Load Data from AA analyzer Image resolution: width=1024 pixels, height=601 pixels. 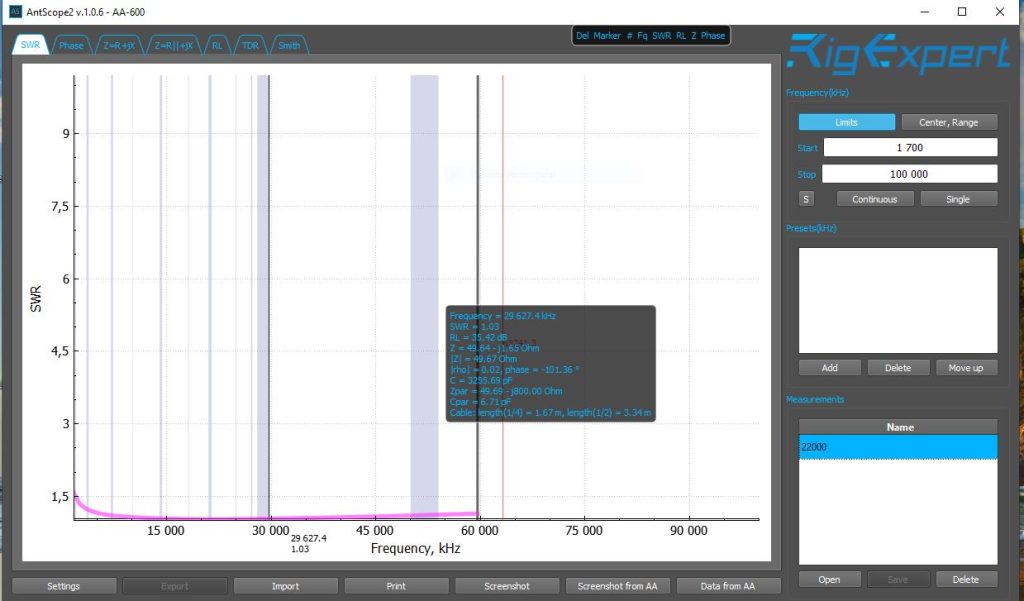[x=728, y=586]
